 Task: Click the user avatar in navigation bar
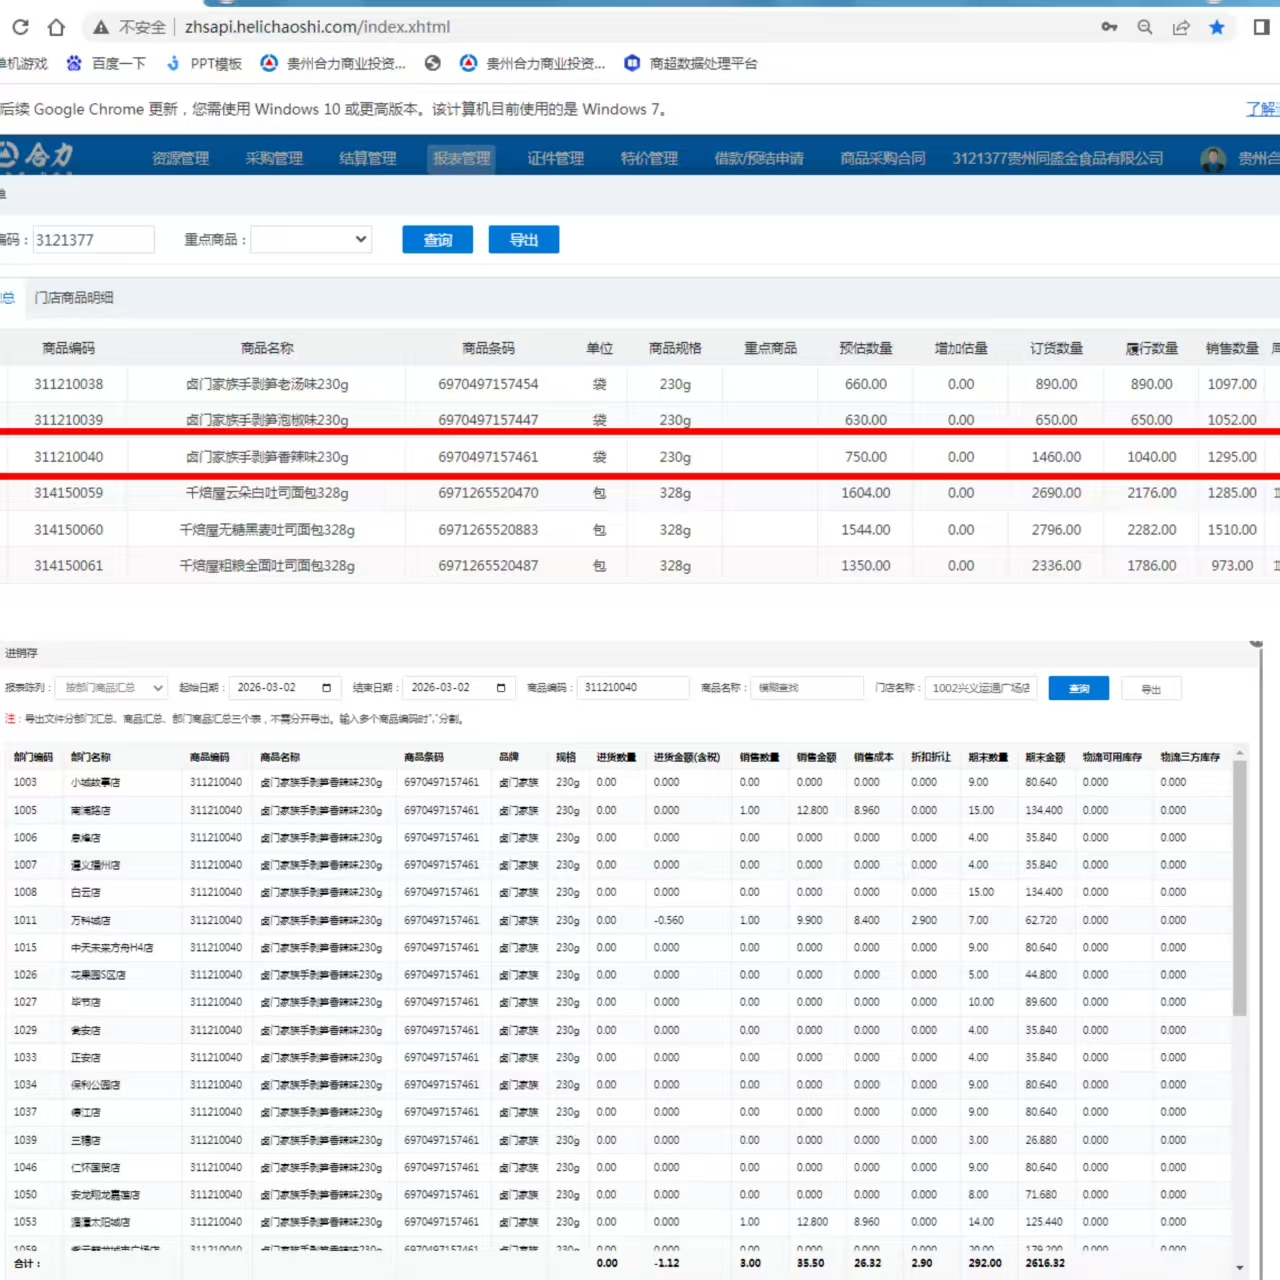pyautogui.click(x=1213, y=159)
